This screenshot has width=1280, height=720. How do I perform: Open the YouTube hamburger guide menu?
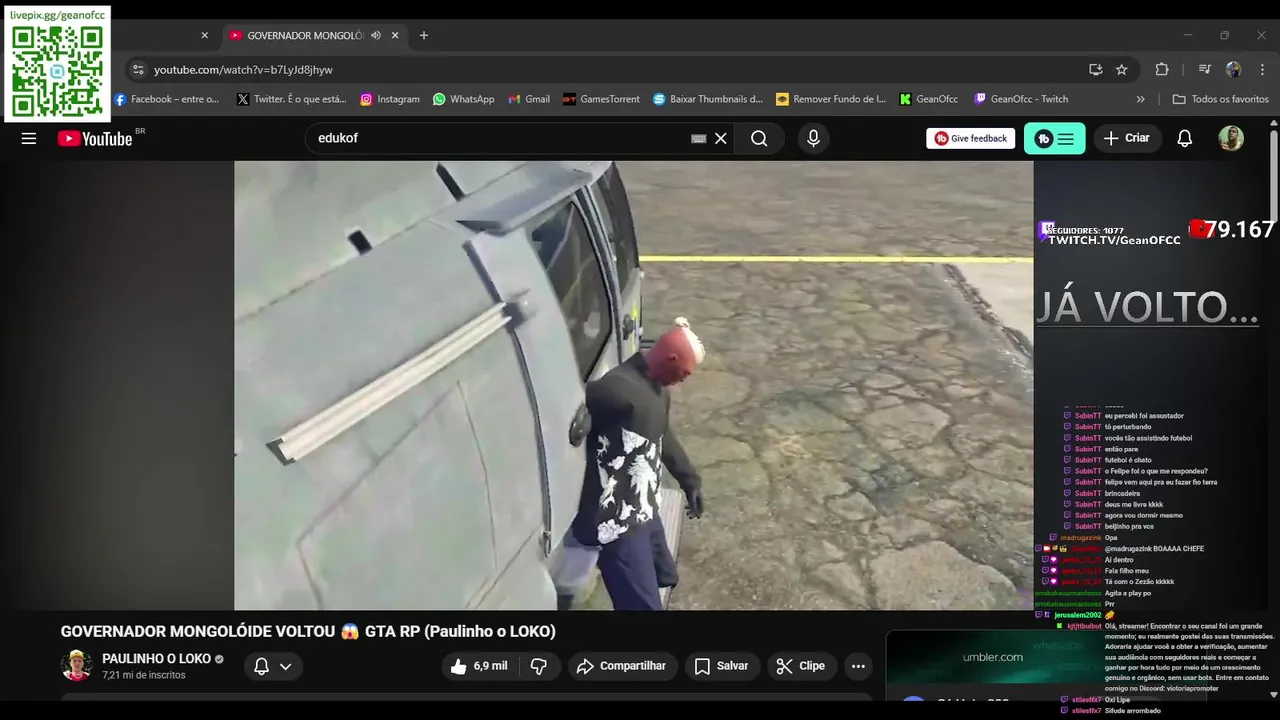(29, 139)
